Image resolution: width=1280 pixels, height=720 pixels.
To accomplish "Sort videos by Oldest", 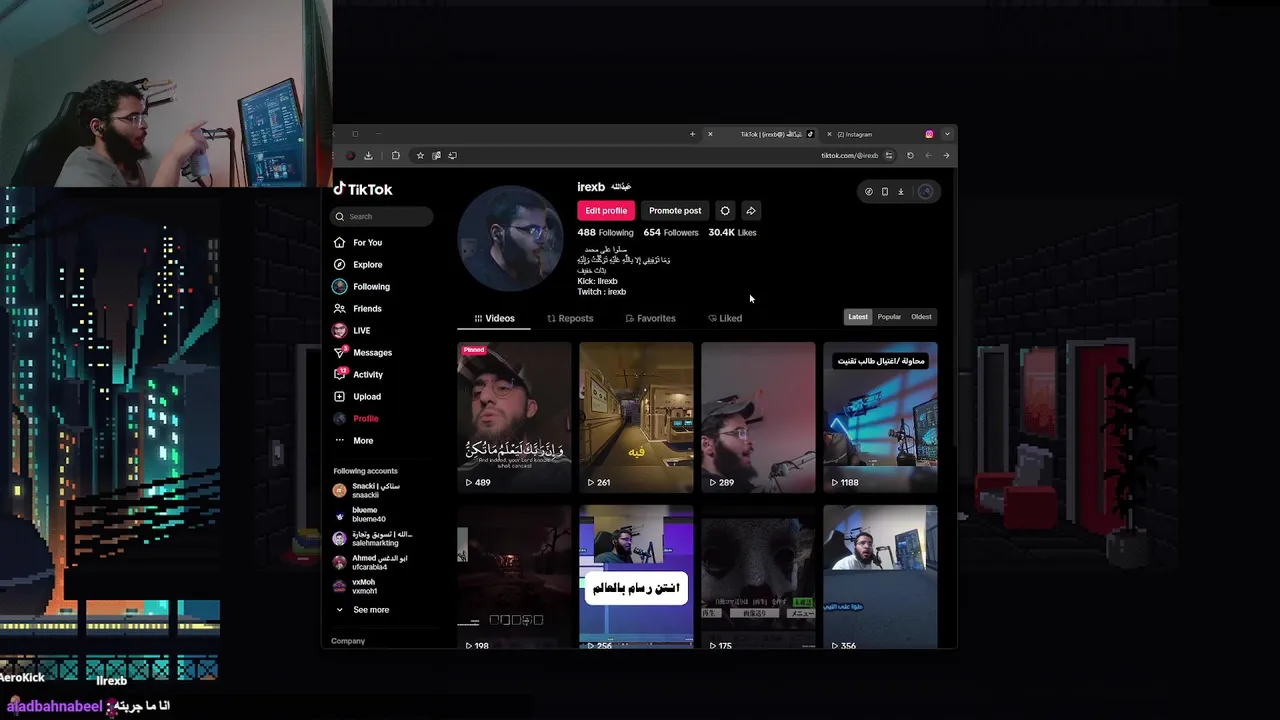I will point(921,317).
